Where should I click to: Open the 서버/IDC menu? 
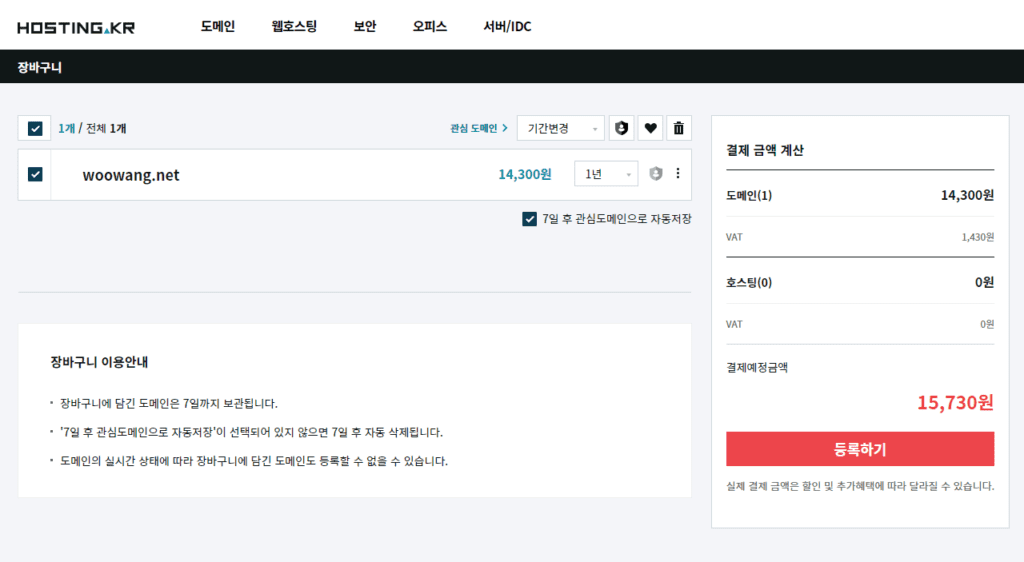507,26
